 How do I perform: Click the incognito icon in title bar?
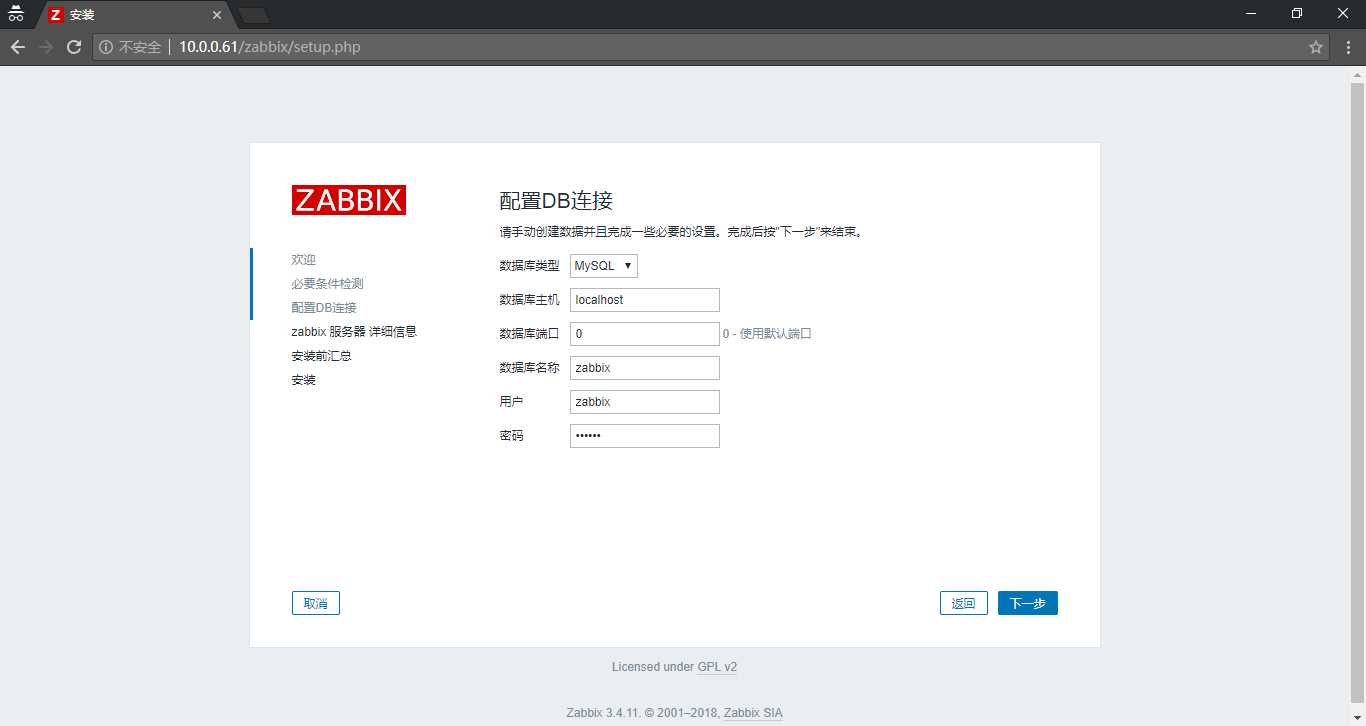coord(16,14)
